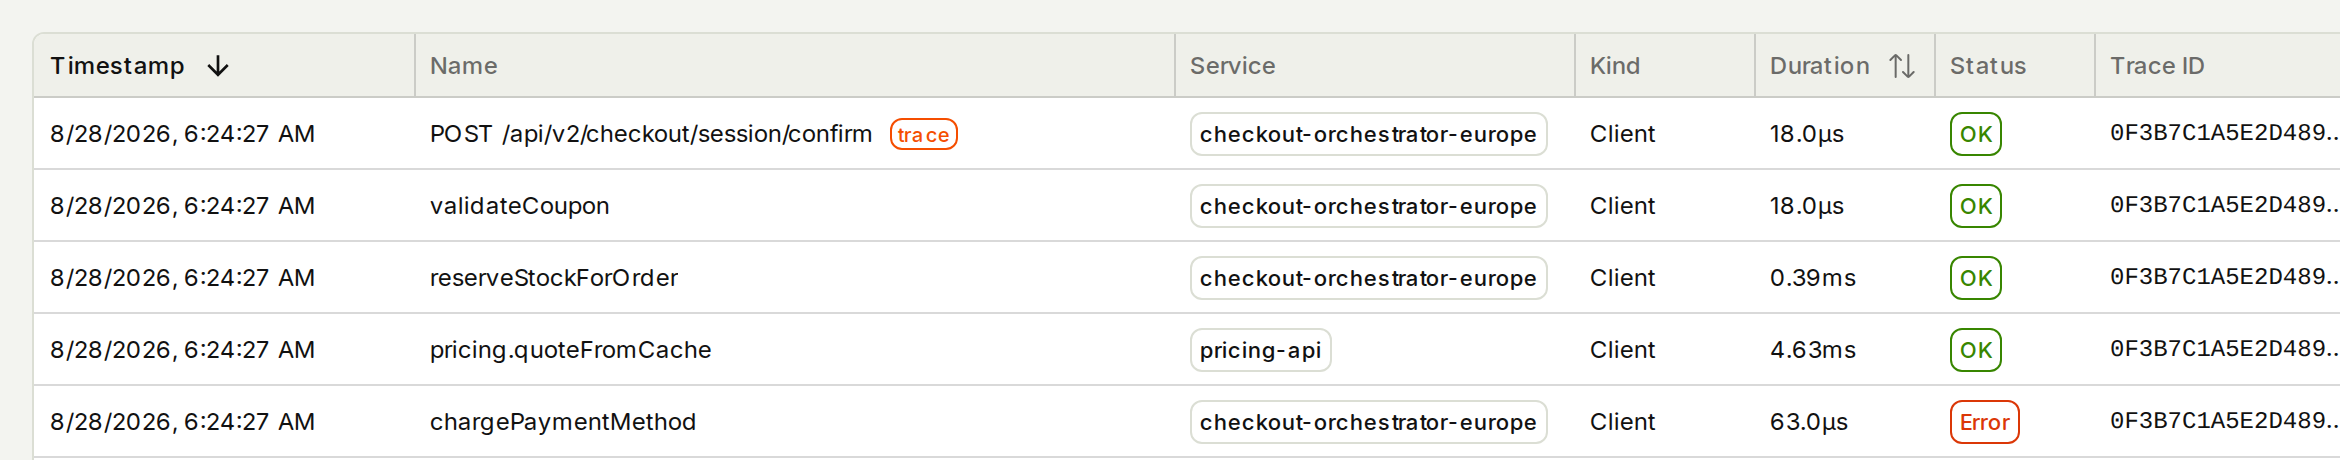Open the pricing.quoteFromCache span
This screenshot has width=2340, height=460.
point(570,350)
